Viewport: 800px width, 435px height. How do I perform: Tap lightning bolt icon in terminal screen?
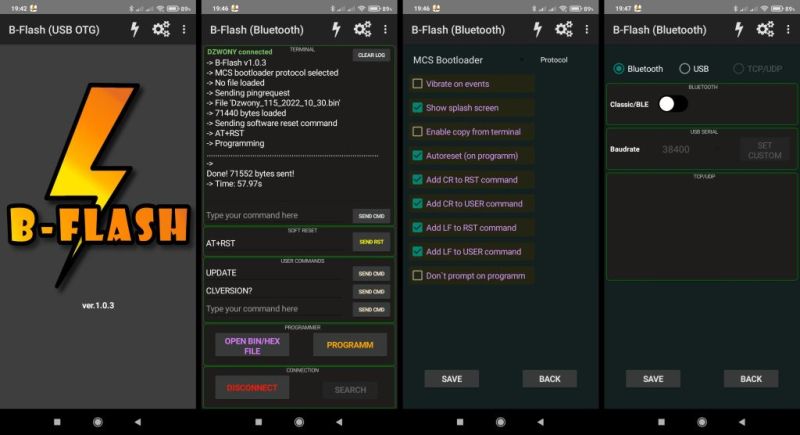pyautogui.click(x=336, y=30)
